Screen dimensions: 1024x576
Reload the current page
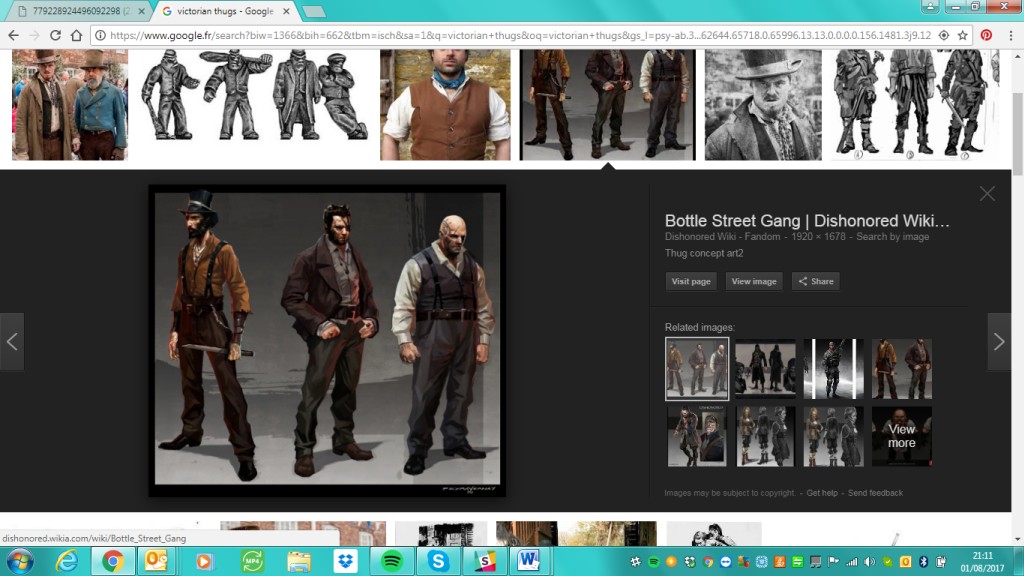pos(56,35)
